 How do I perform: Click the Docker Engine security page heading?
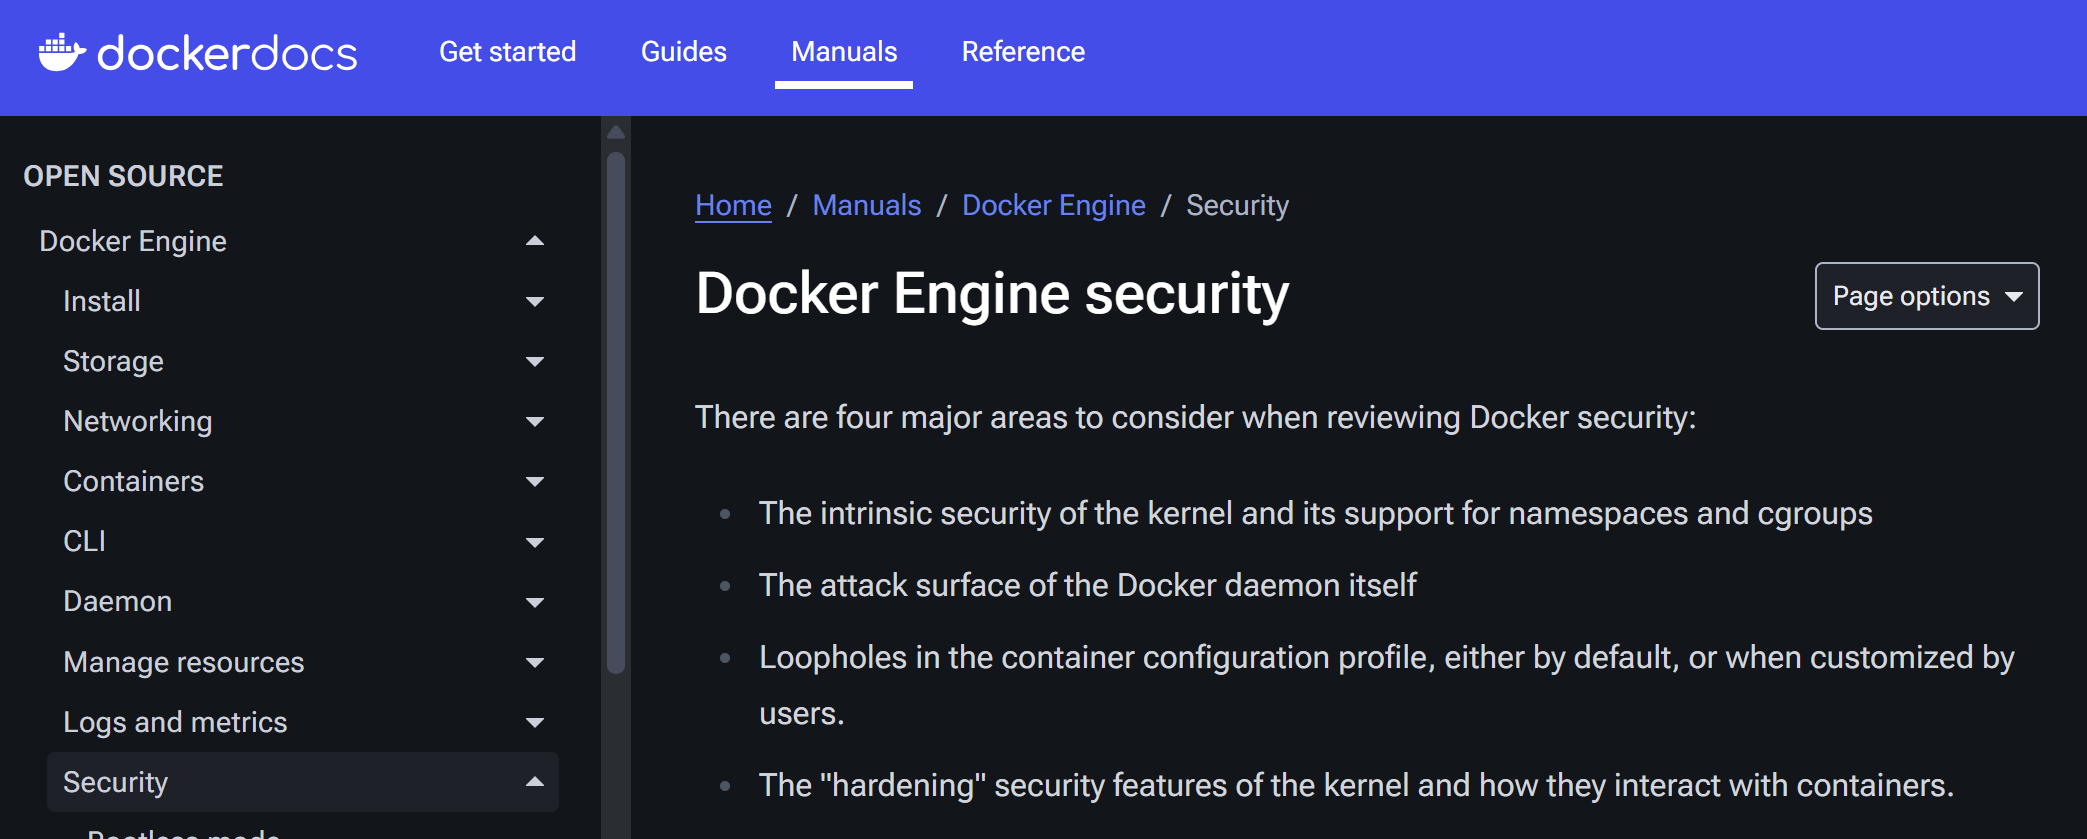[x=992, y=294]
